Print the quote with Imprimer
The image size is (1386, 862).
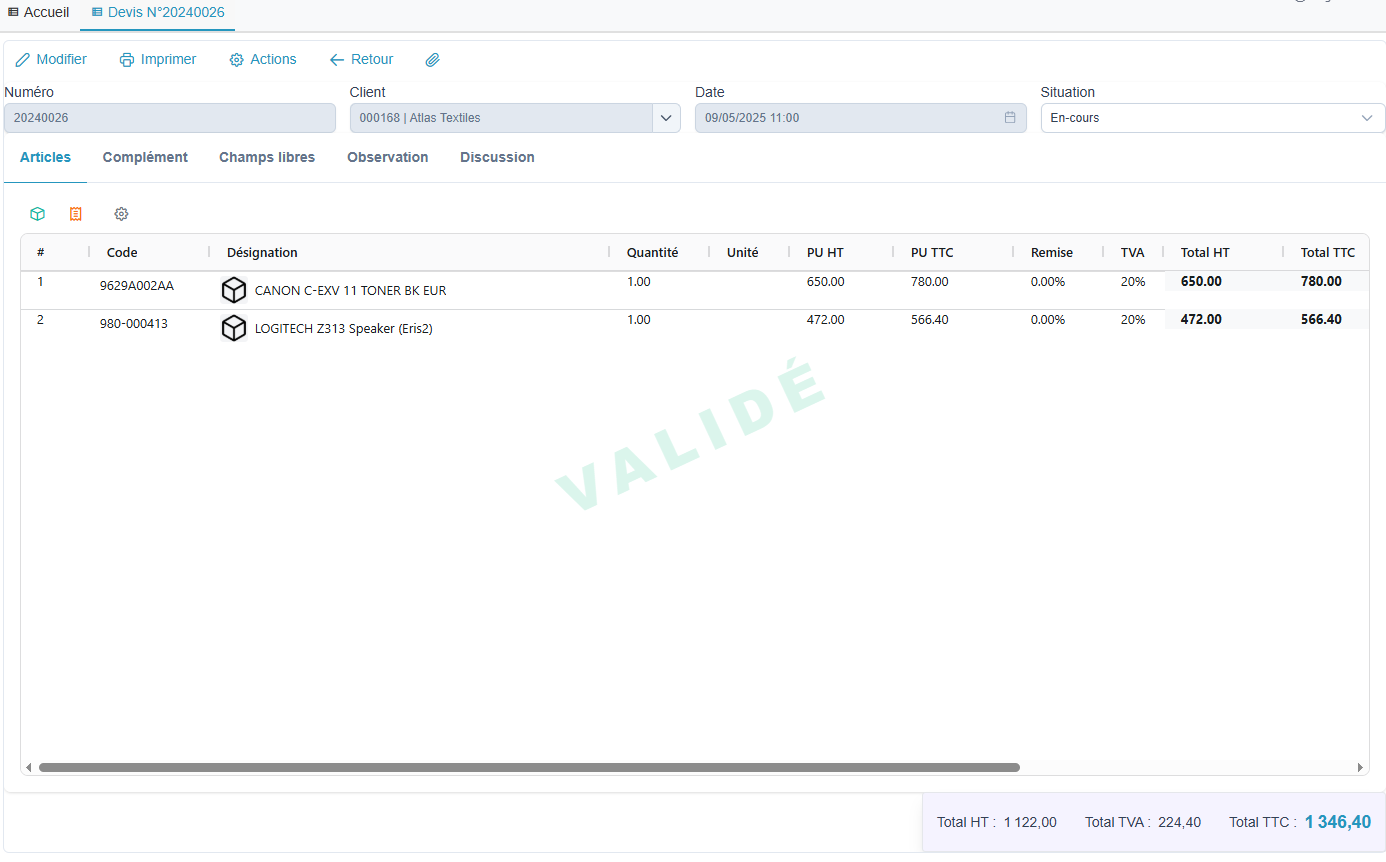[158, 60]
